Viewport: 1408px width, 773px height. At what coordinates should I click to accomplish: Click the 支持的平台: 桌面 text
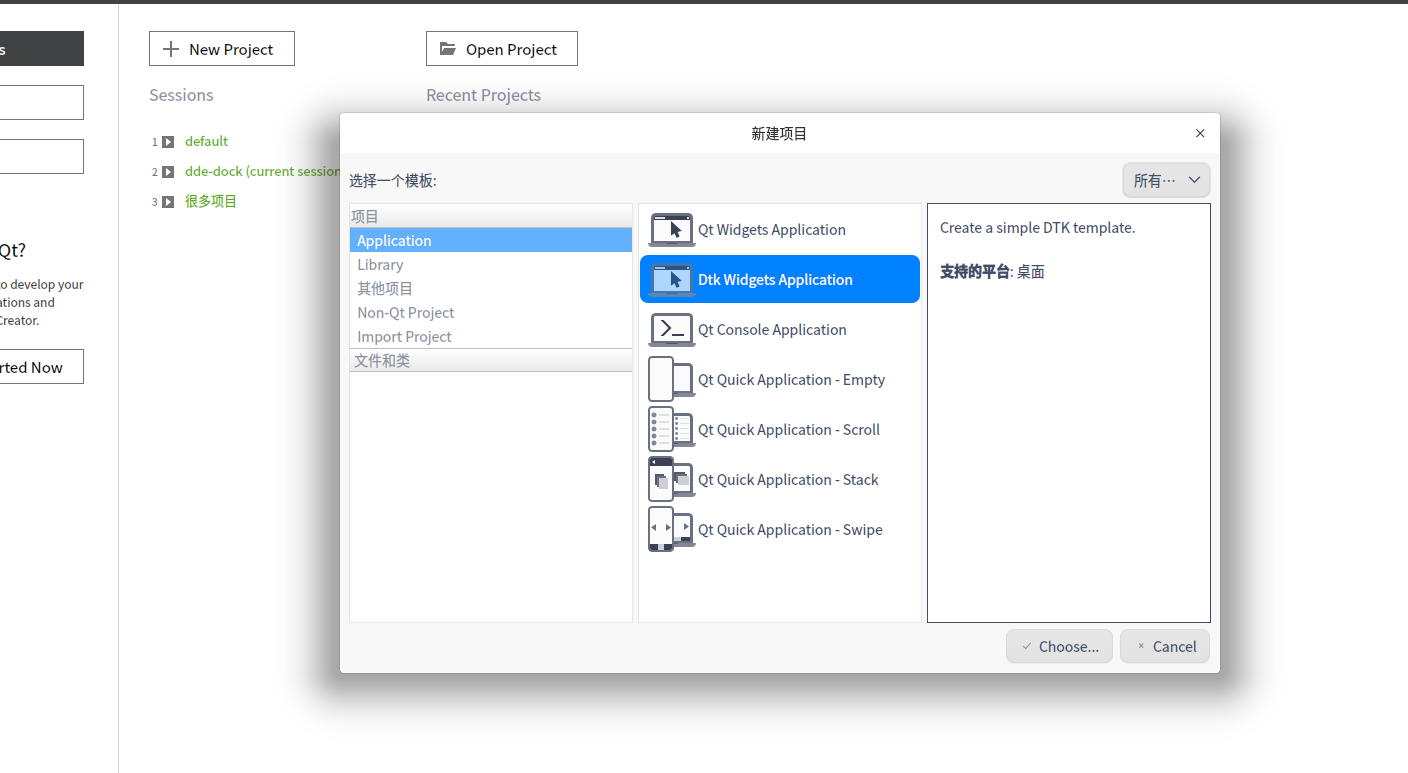(992, 272)
